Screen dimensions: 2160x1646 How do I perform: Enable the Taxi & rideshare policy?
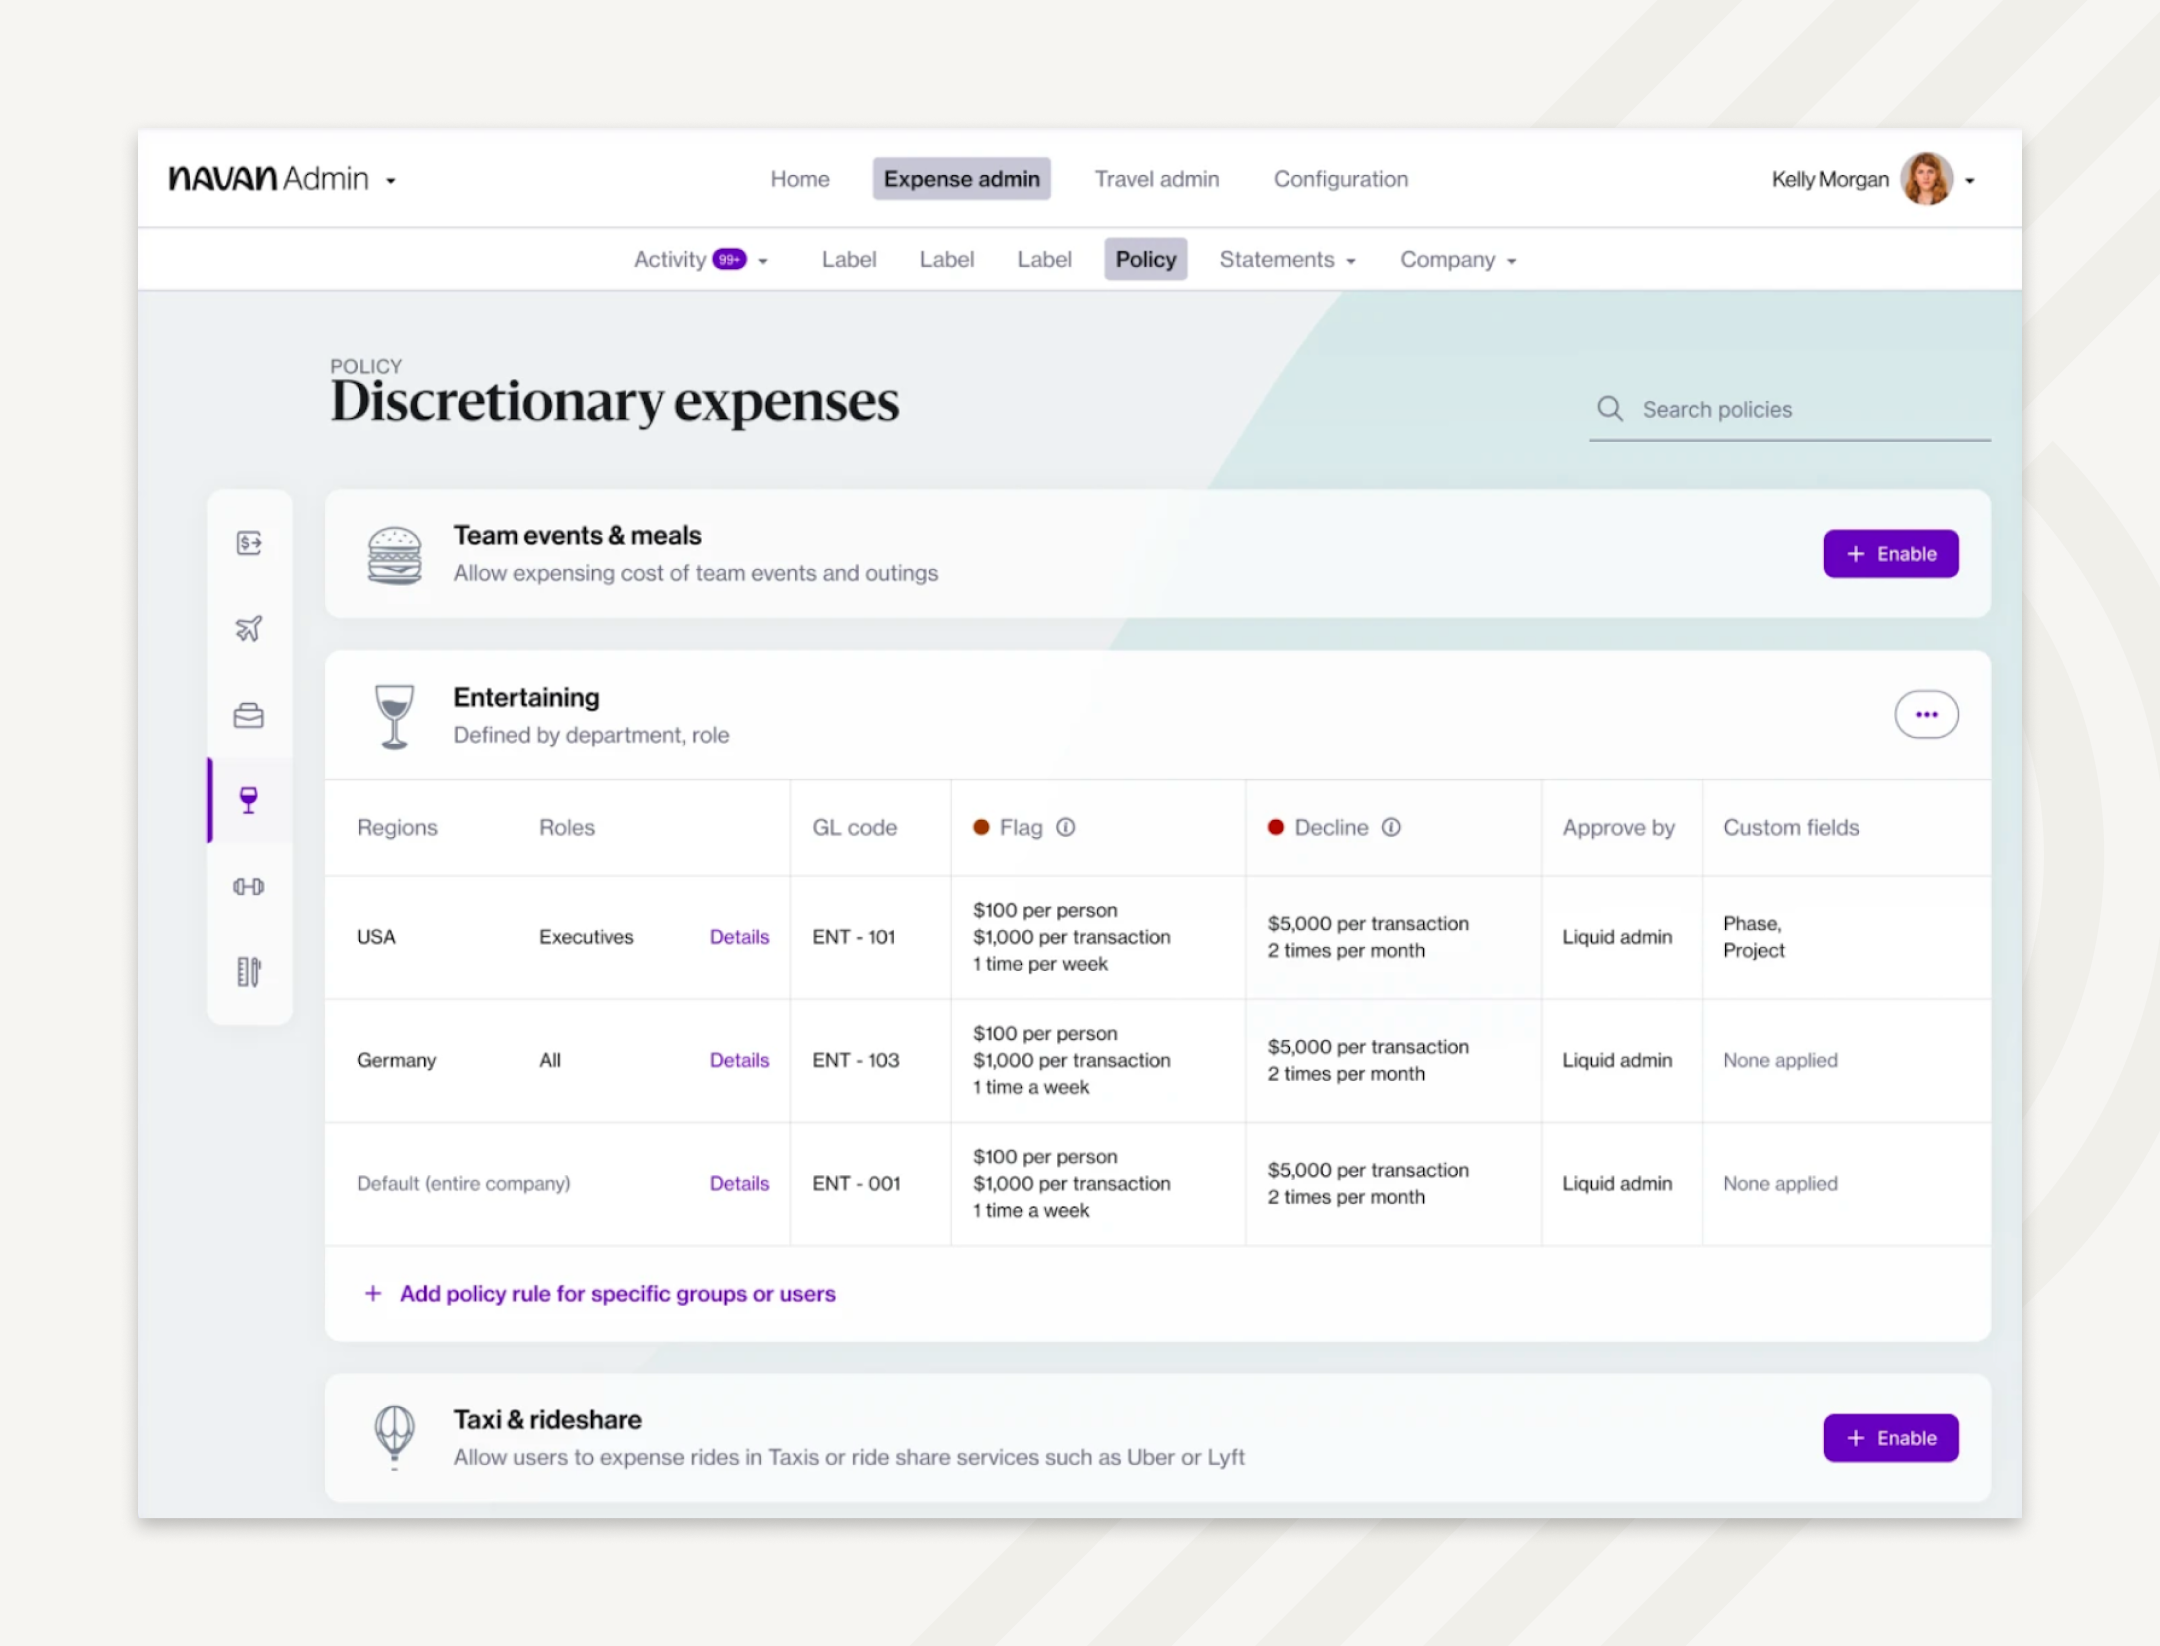pyautogui.click(x=1892, y=1437)
